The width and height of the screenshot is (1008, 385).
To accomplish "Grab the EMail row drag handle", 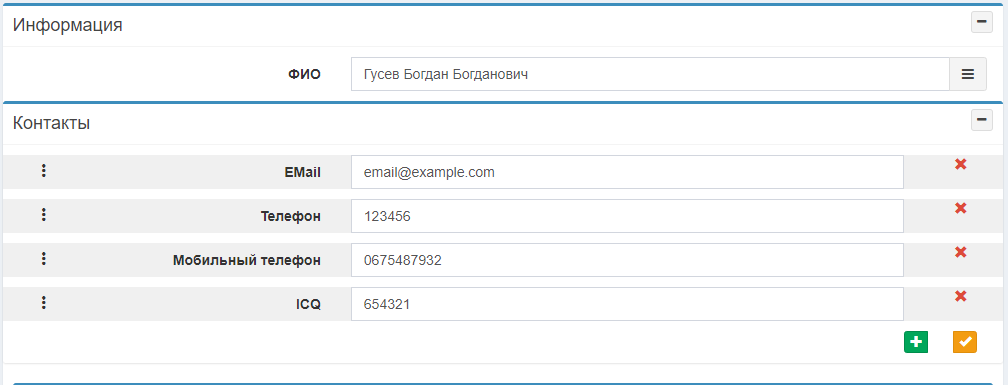I will click(x=43, y=170).
